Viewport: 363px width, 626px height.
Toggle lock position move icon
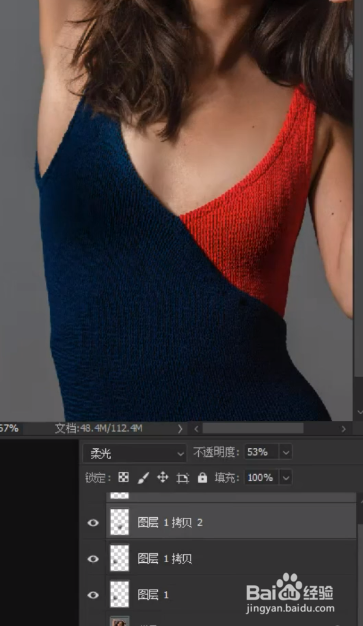click(163, 477)
